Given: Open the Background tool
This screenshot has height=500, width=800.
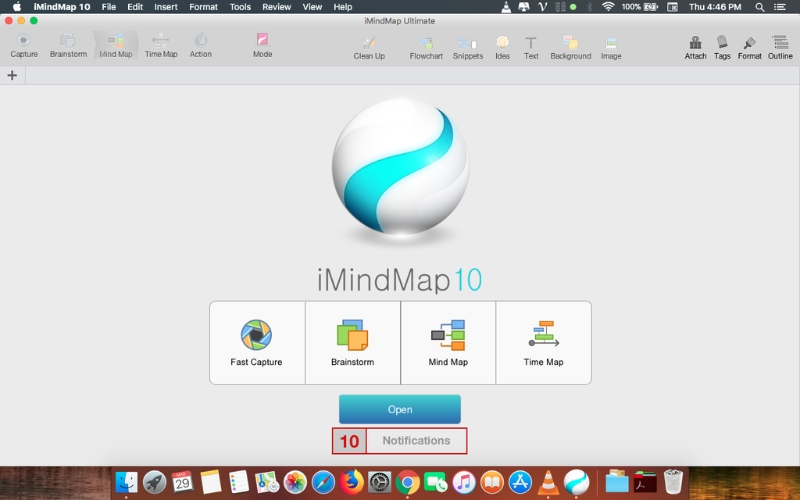Looking at the screenshot, I should [x=570, y=48].
